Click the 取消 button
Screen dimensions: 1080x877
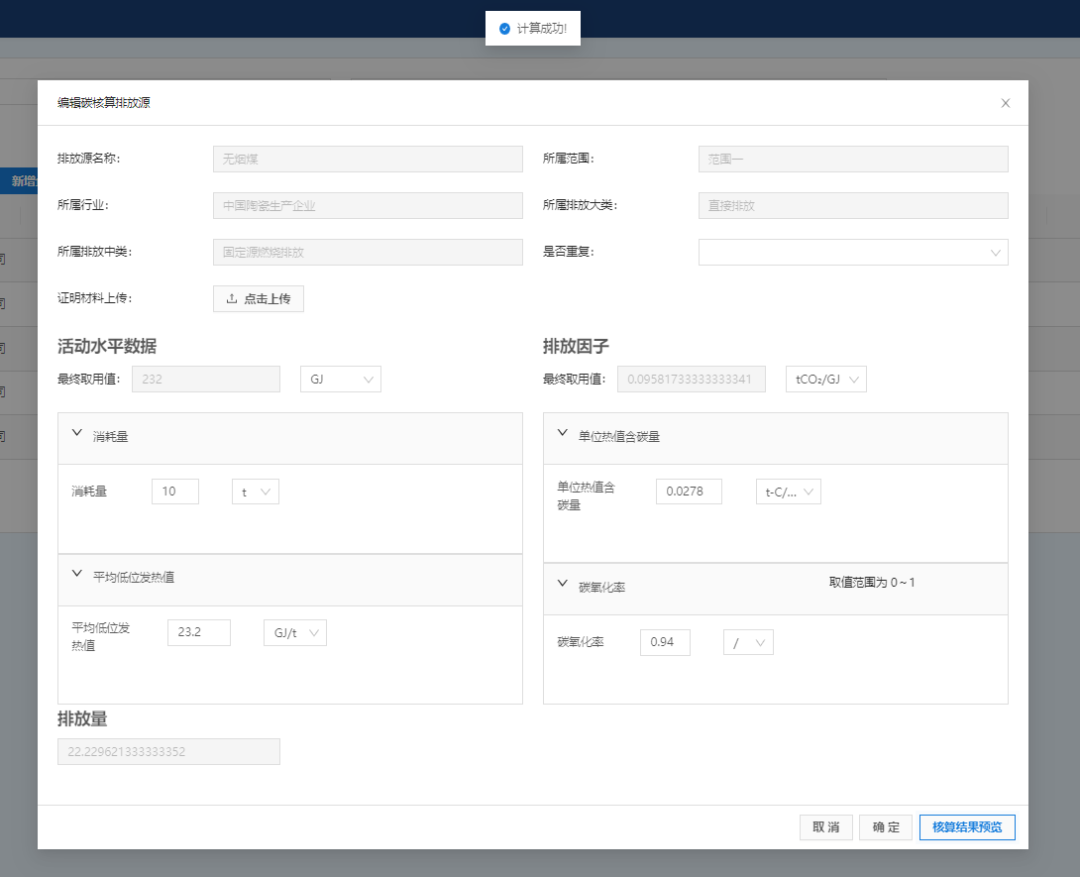pyautogui.click(x=825, y=827)
